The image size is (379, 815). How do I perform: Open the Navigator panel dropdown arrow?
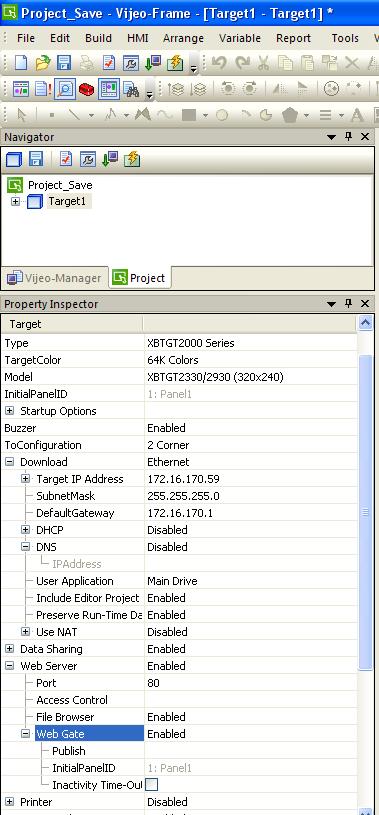click(x=331, y=137)
